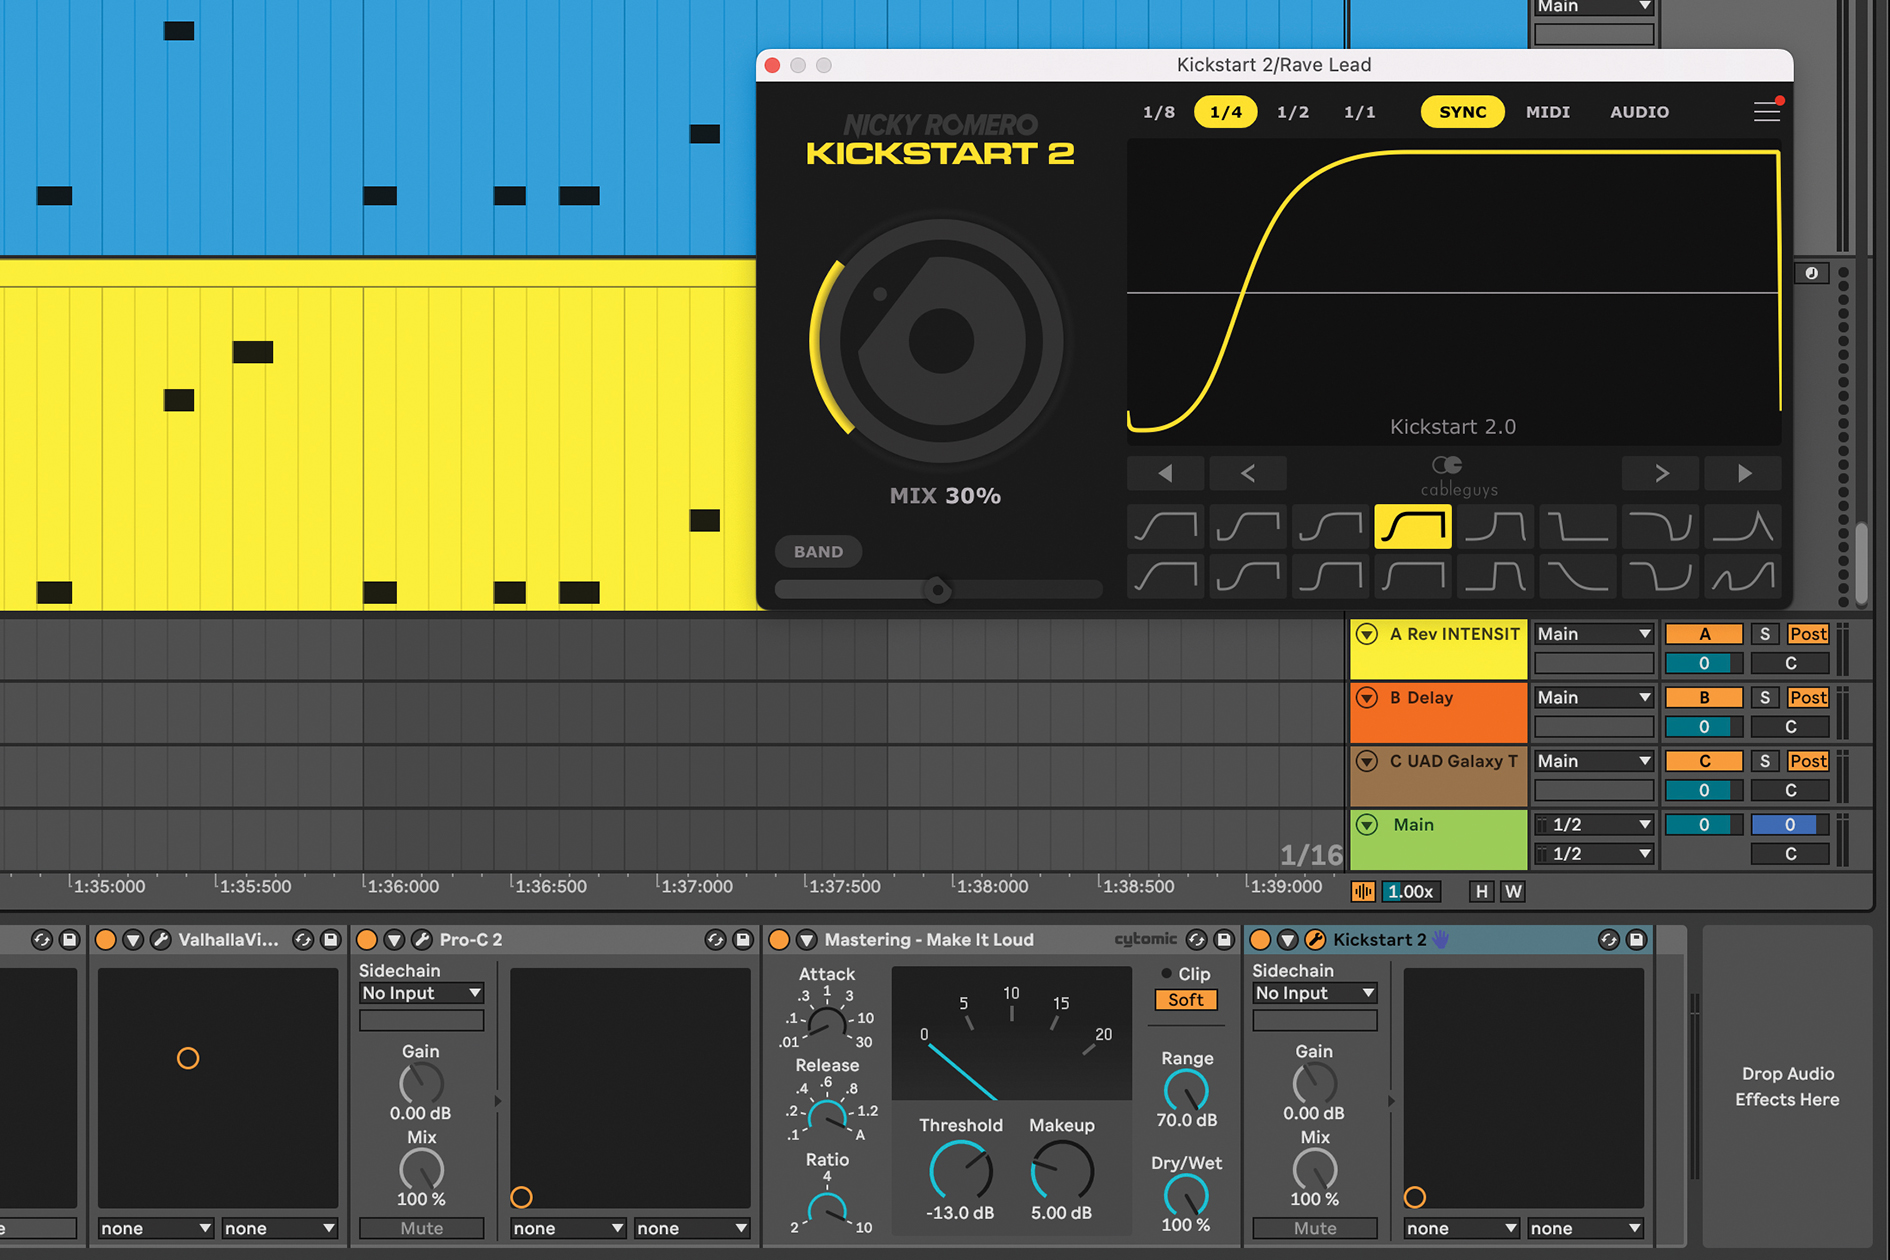Switch trigger mode to MIDI
1890x1260 pixels.
pyautogui.click(x=1548, y=112)
